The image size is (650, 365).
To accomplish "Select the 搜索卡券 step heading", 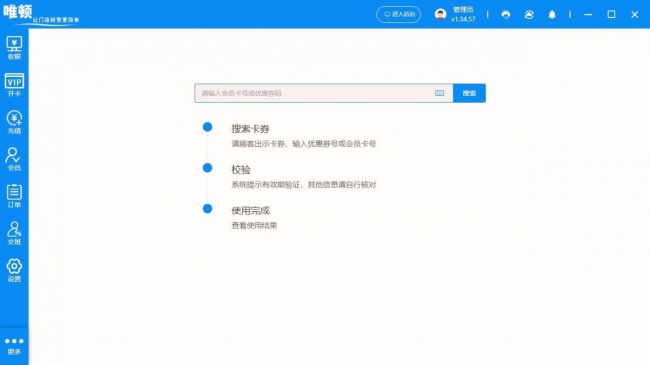I will pos(250,129).
